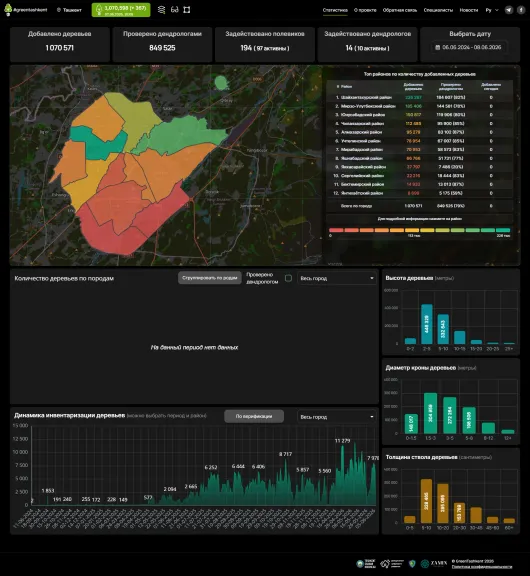Select row 1 Шайхантахурский район

(419, 98)
